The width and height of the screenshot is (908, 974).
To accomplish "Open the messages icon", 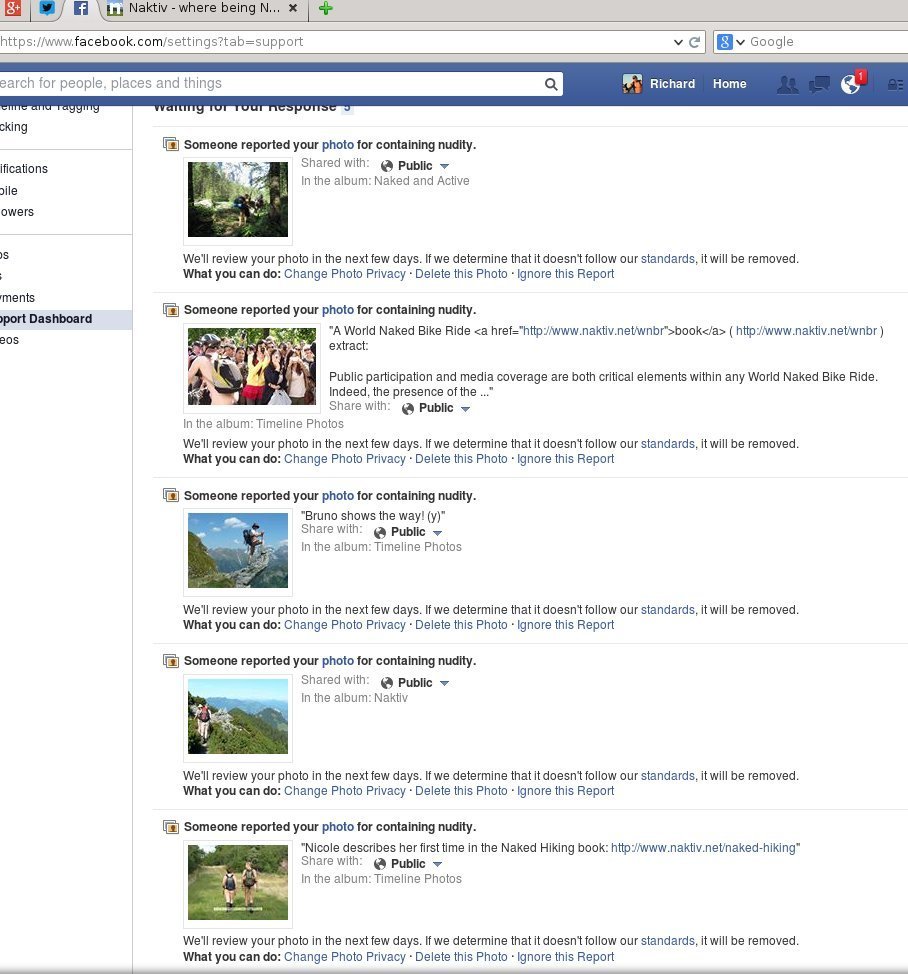I will pos(819,84).
